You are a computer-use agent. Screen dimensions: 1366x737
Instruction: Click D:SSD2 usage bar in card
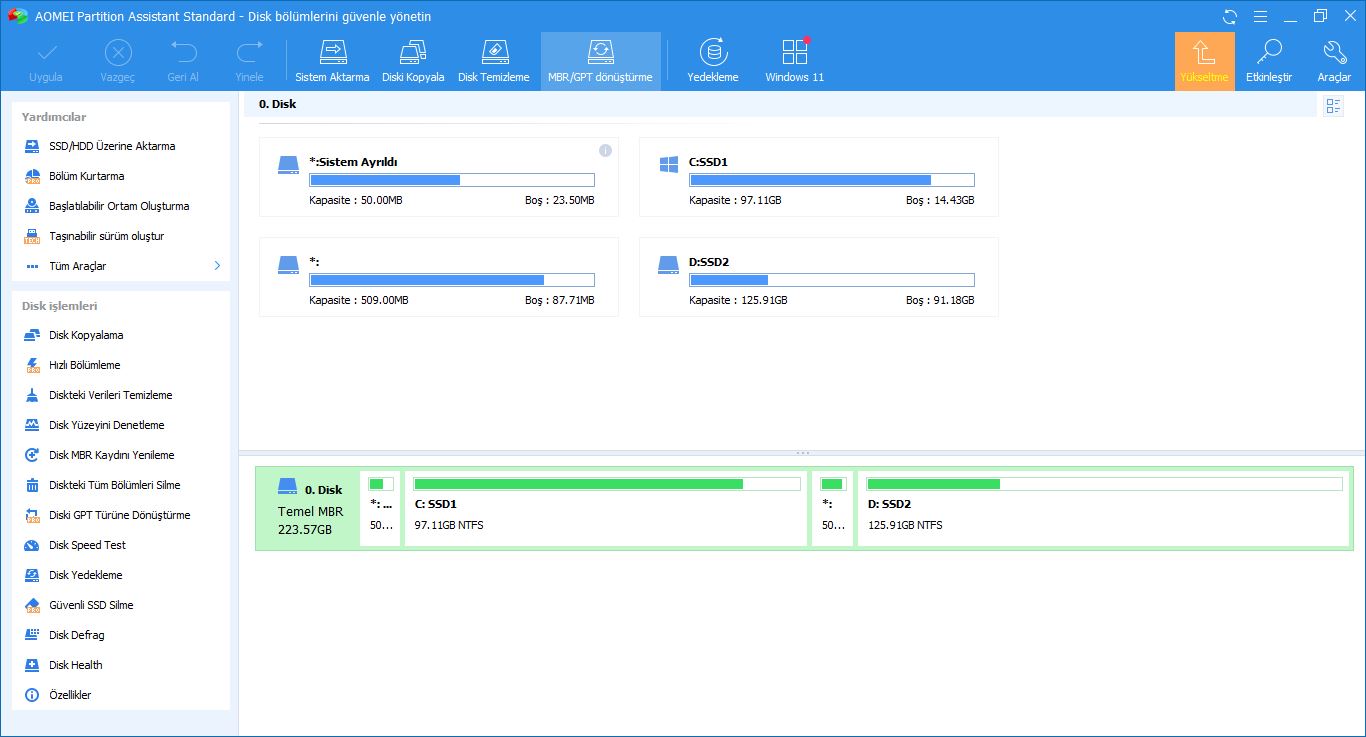[832, 280]
